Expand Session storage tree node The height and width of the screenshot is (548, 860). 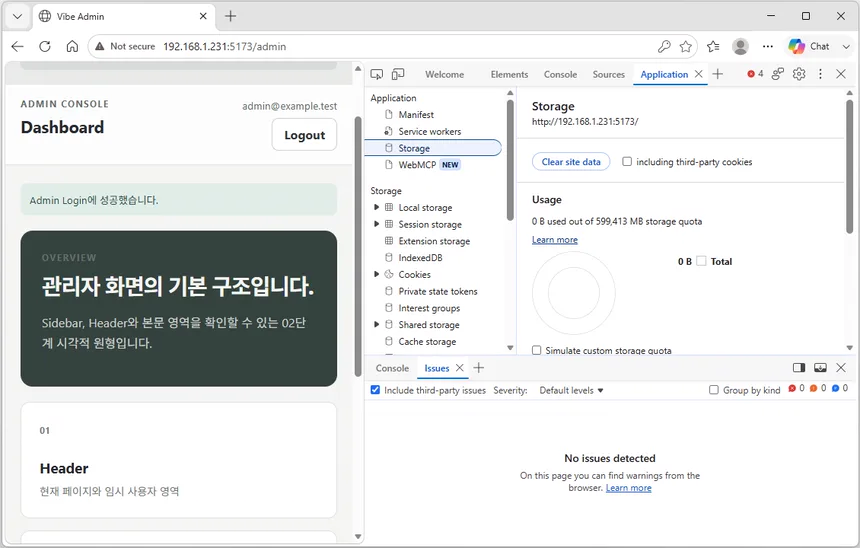(x=376, y=224)
